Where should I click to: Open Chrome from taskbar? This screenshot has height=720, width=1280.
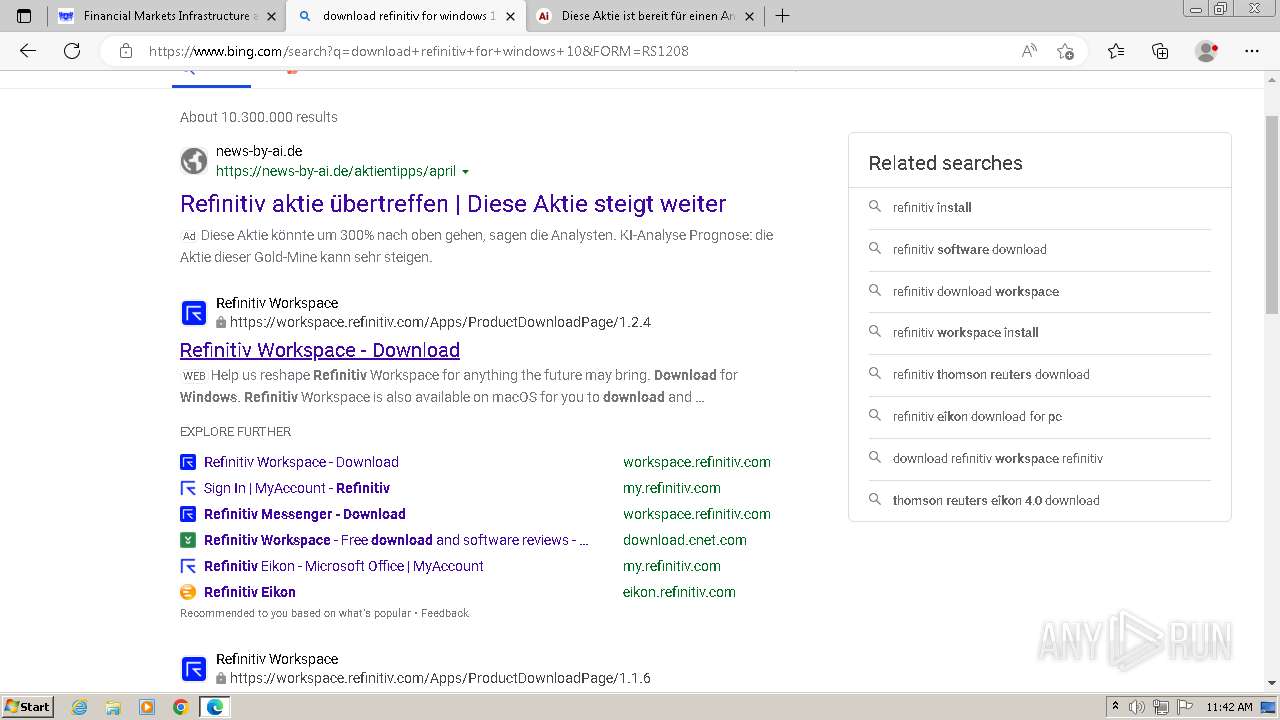pyautogui.click(x=181, y=707)
